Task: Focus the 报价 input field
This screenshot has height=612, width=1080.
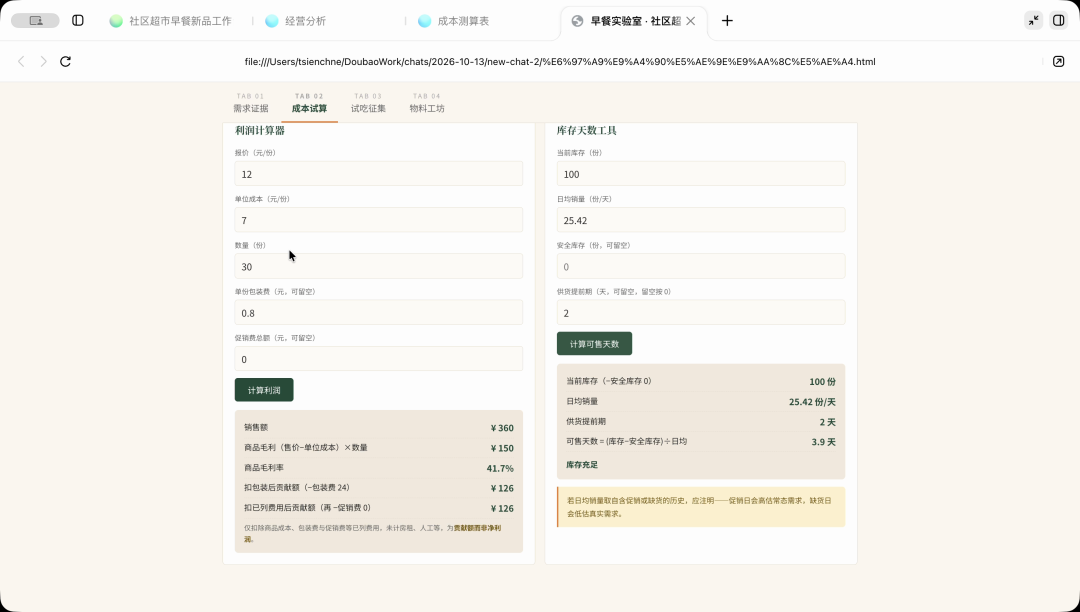Action: 379,173
